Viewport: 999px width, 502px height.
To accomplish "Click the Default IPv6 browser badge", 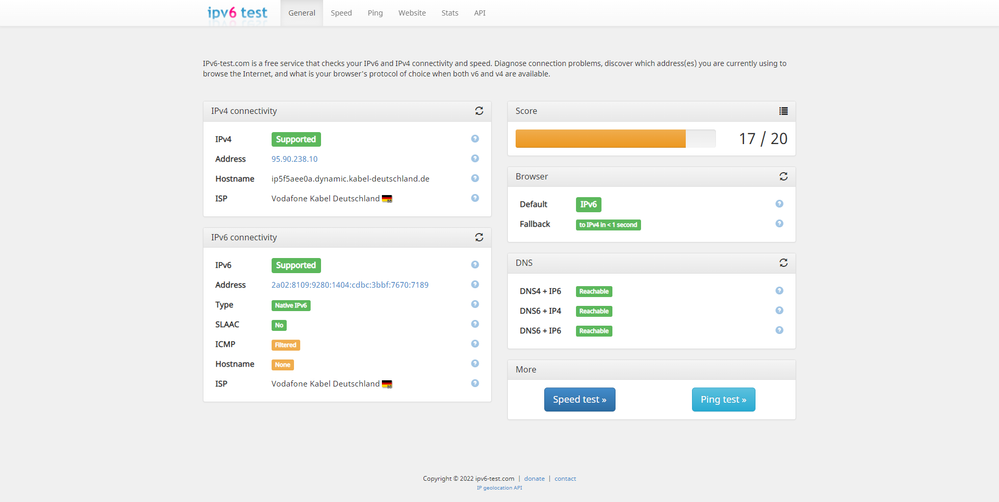I will click(589, 204).
